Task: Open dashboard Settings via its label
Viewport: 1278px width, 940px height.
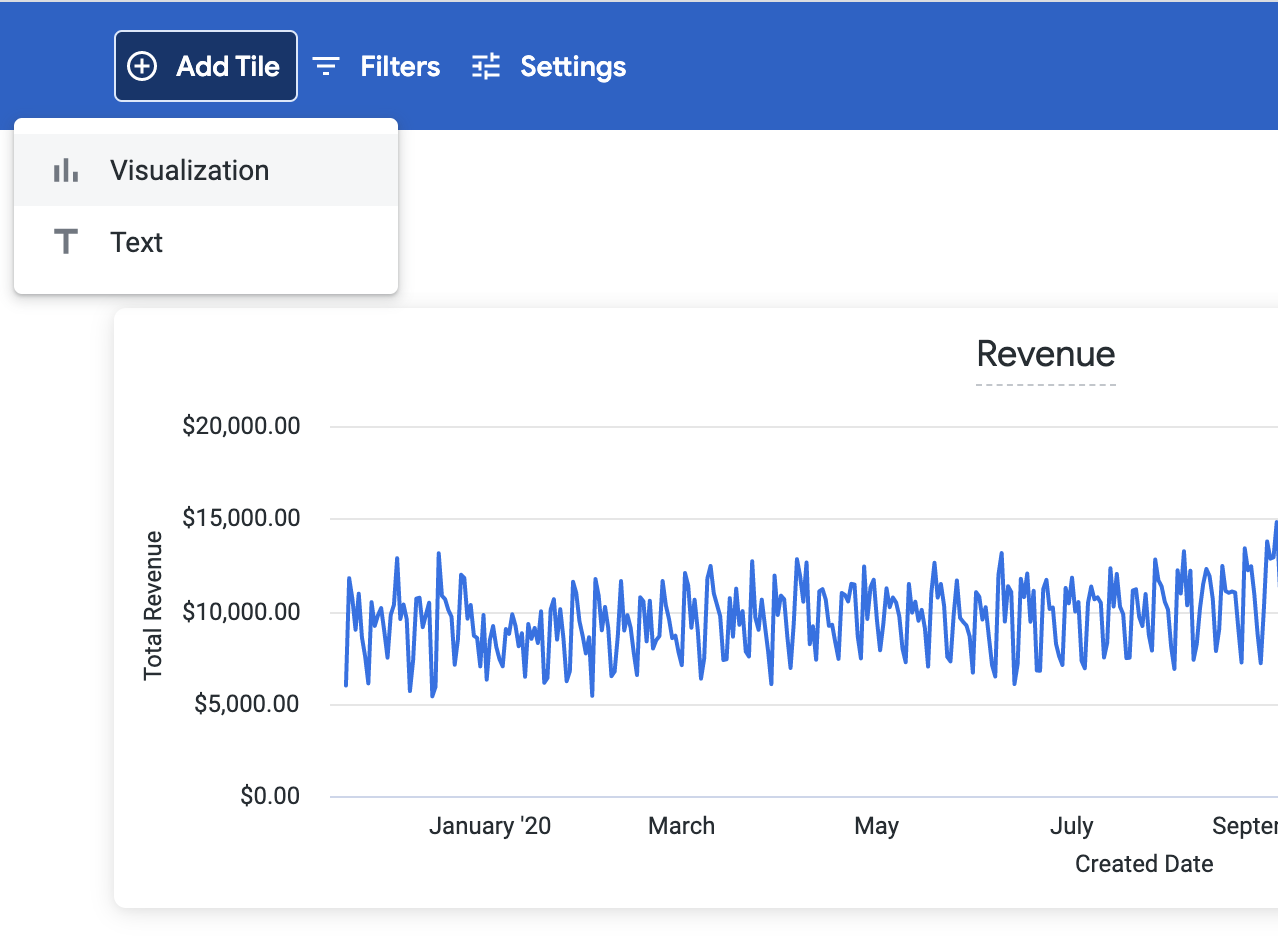Action: coord(573,67)
